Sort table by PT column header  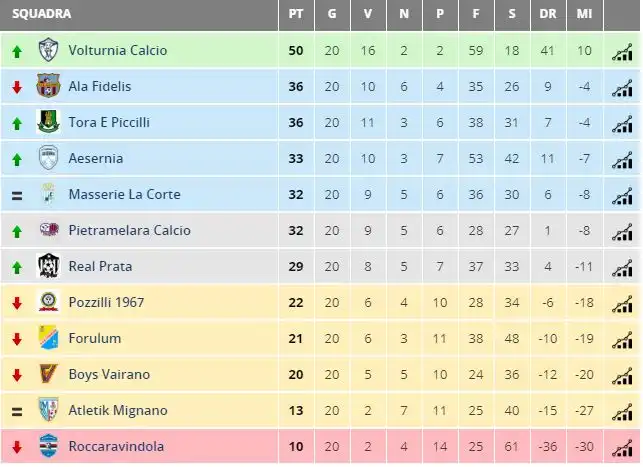(x=296, y=14)
